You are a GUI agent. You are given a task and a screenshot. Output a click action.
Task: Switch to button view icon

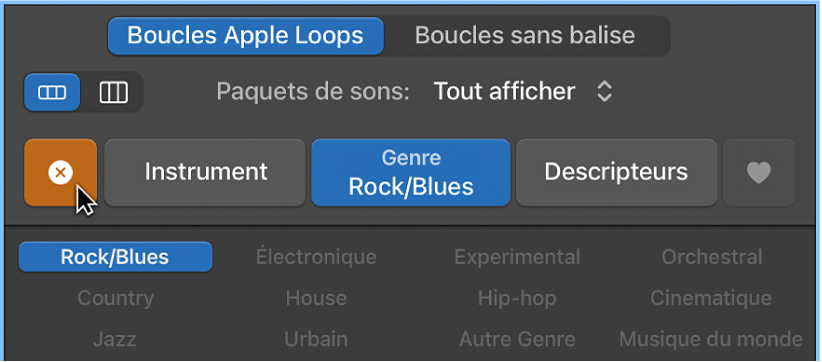[52, 93]
